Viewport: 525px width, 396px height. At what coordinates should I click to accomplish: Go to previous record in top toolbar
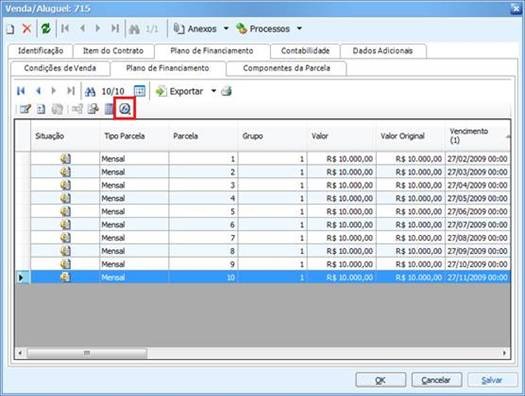tap(82, 28)
